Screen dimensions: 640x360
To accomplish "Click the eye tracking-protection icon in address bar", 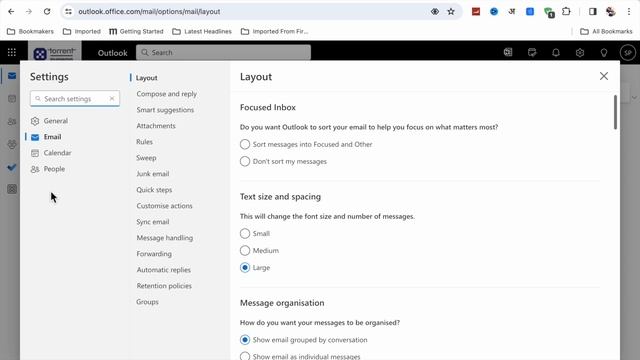I will pos(435,11).
